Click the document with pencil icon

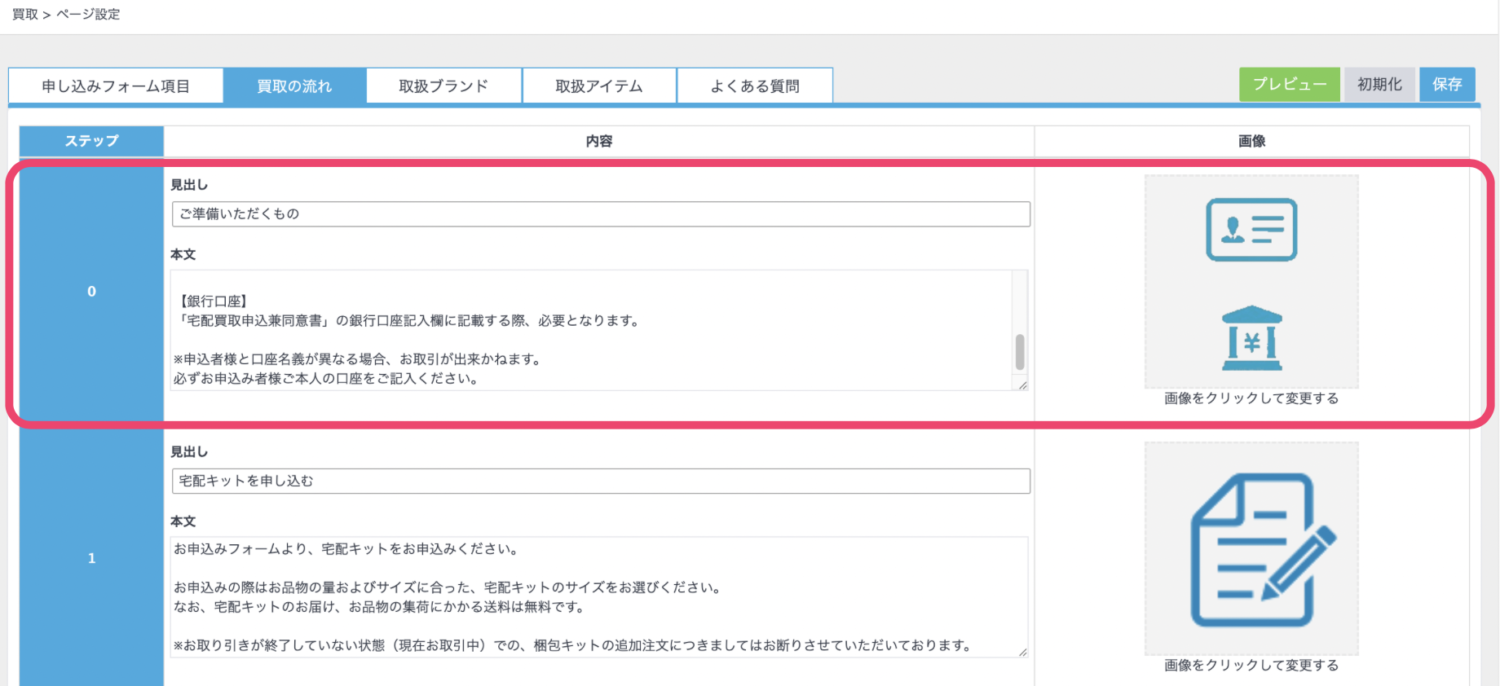[x=1251, y=549]
